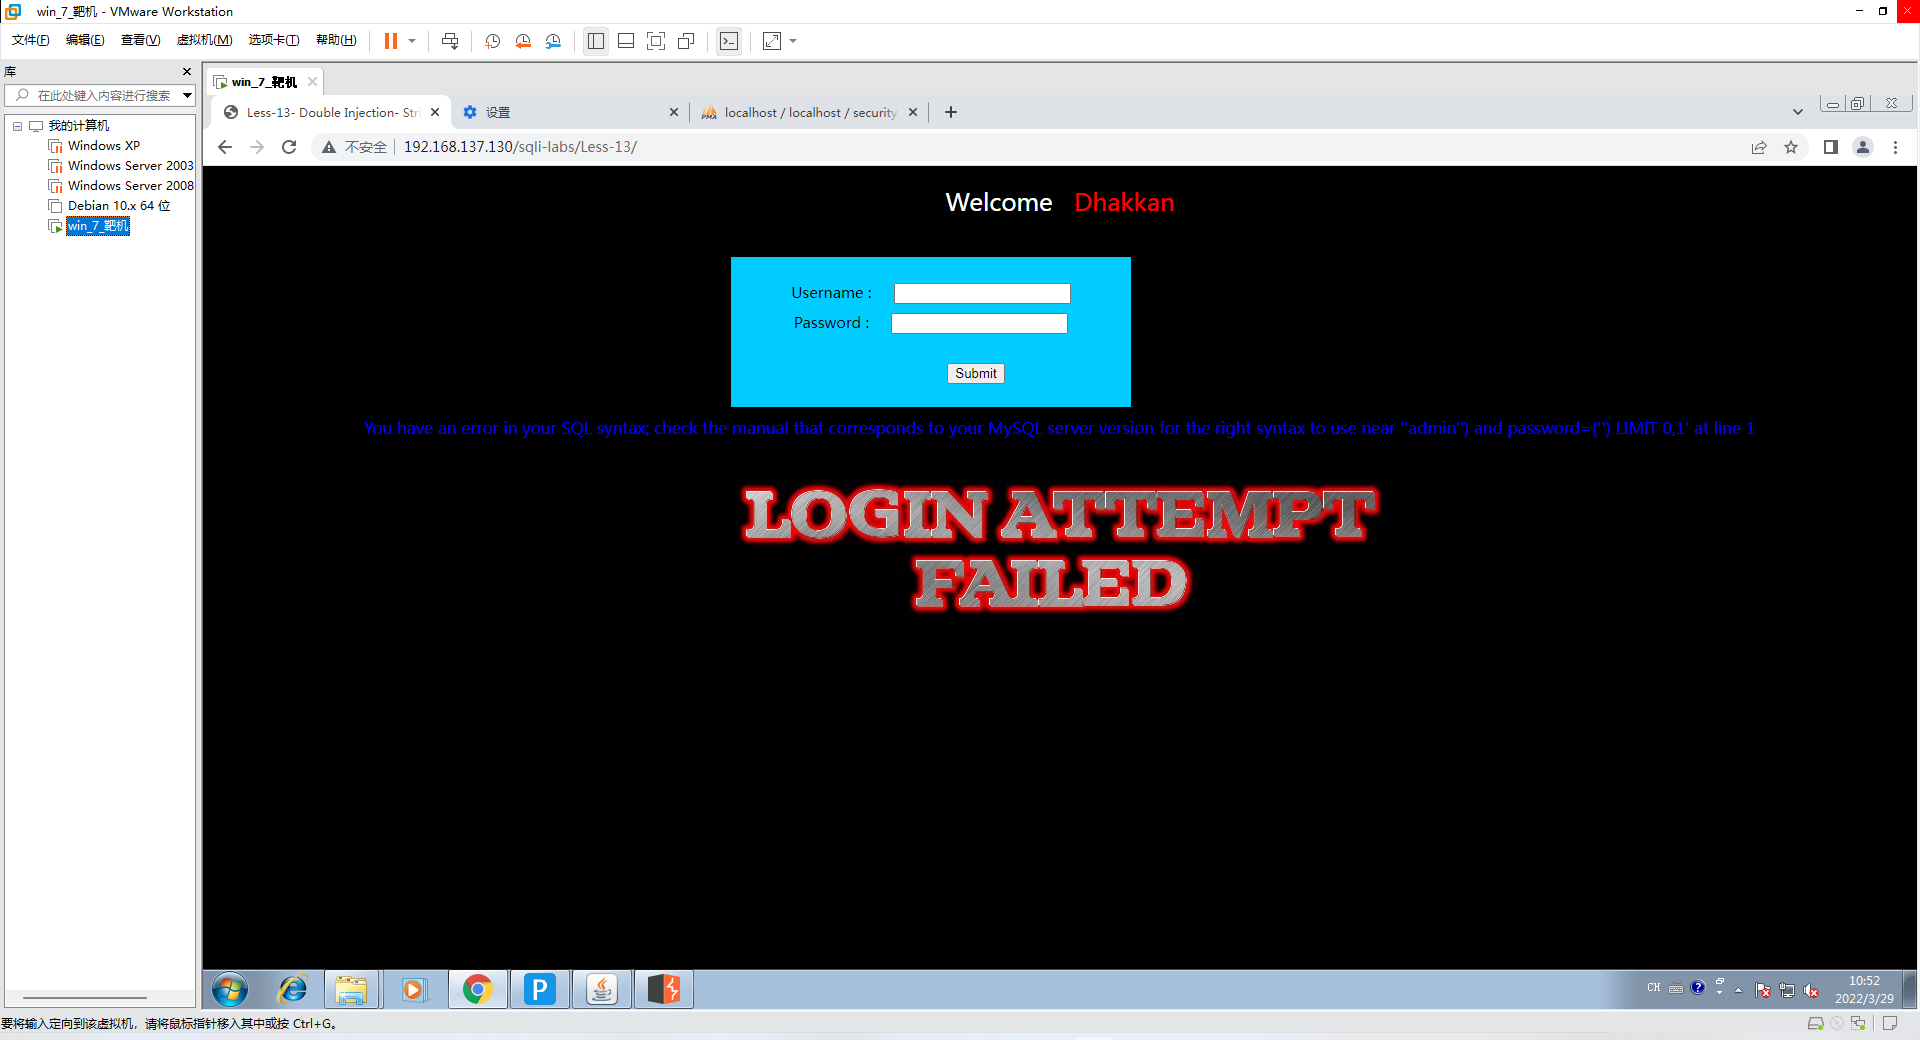Pause the virtual machine
1920x1040 pixels.
coord(391,41)
